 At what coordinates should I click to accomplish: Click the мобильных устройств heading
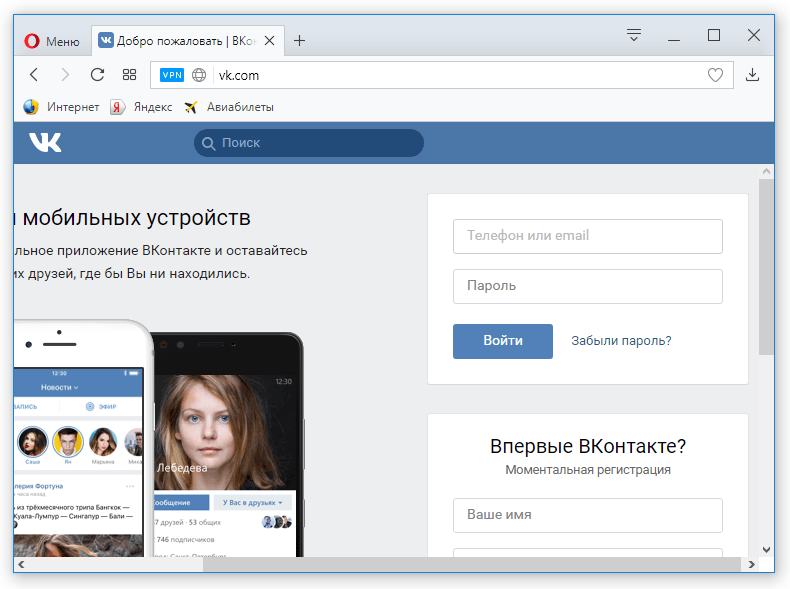[x=137, y=218]
